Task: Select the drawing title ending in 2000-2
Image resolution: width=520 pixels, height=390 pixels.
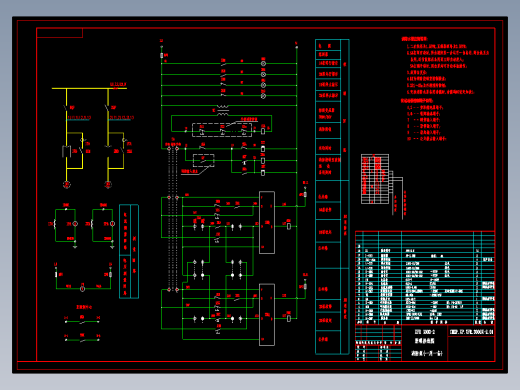Action: tap(425, 332)
